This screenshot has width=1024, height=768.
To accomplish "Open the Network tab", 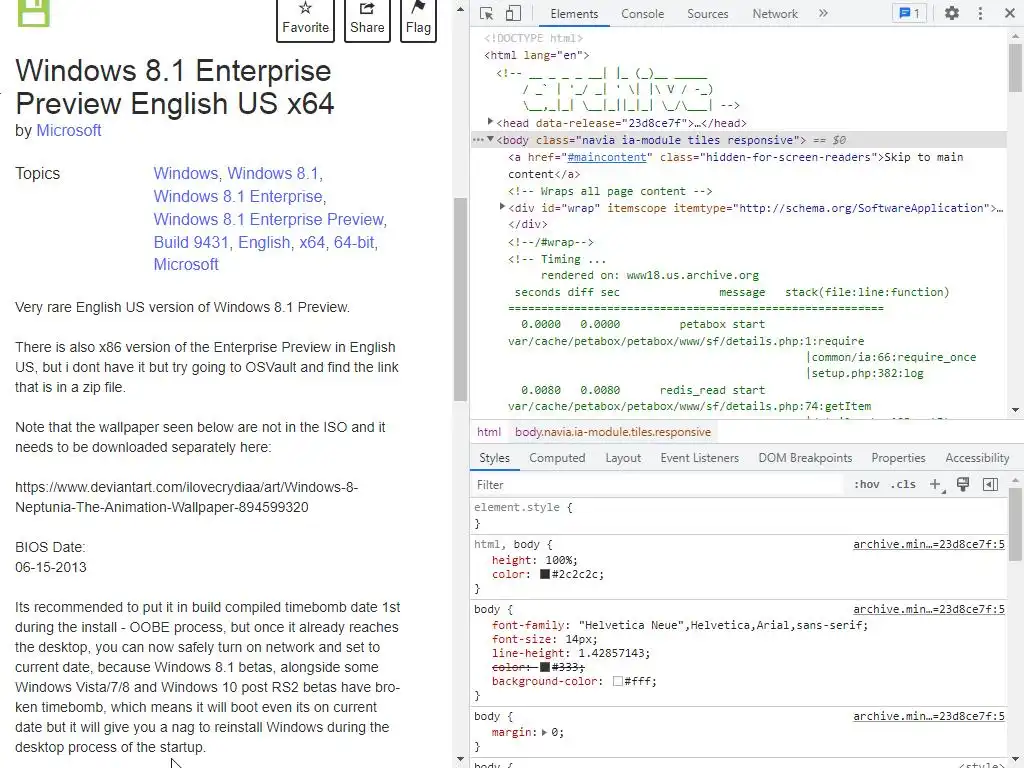I will 775,14.
